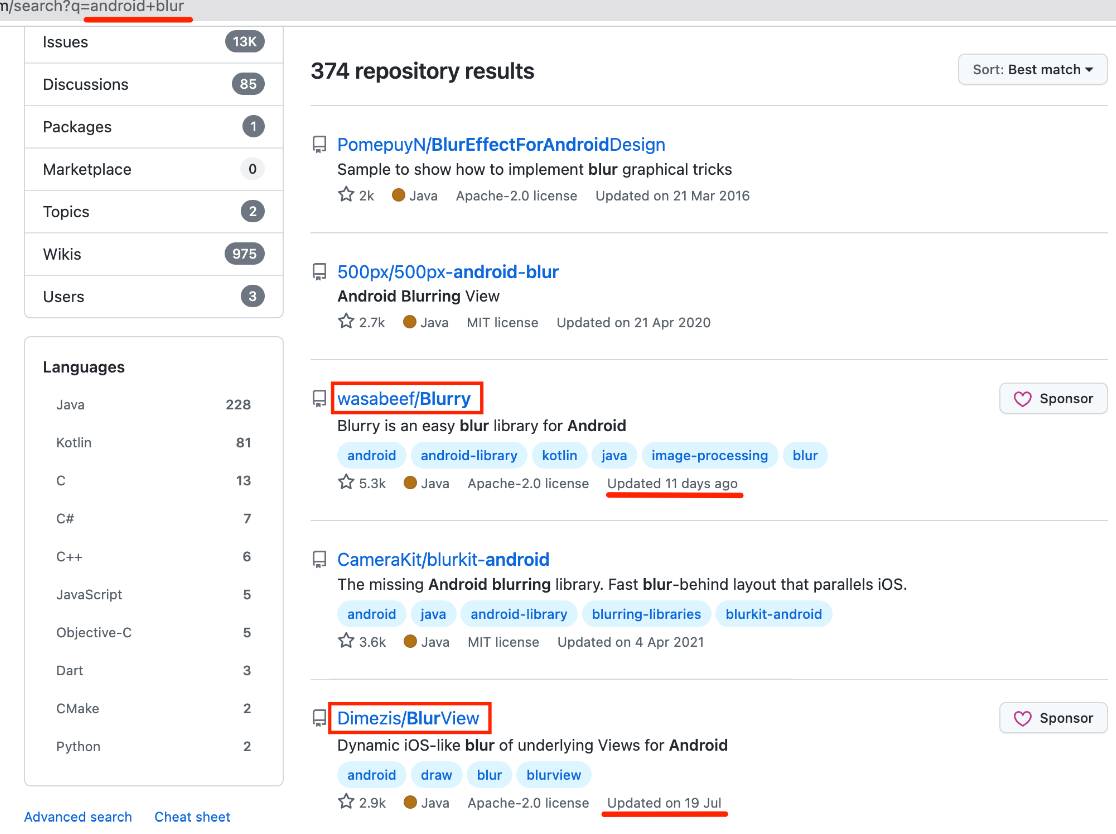The image size is (1116, 834).
Task: Click star icon on wasabeef/Blurry result
Action: (346, 483)
